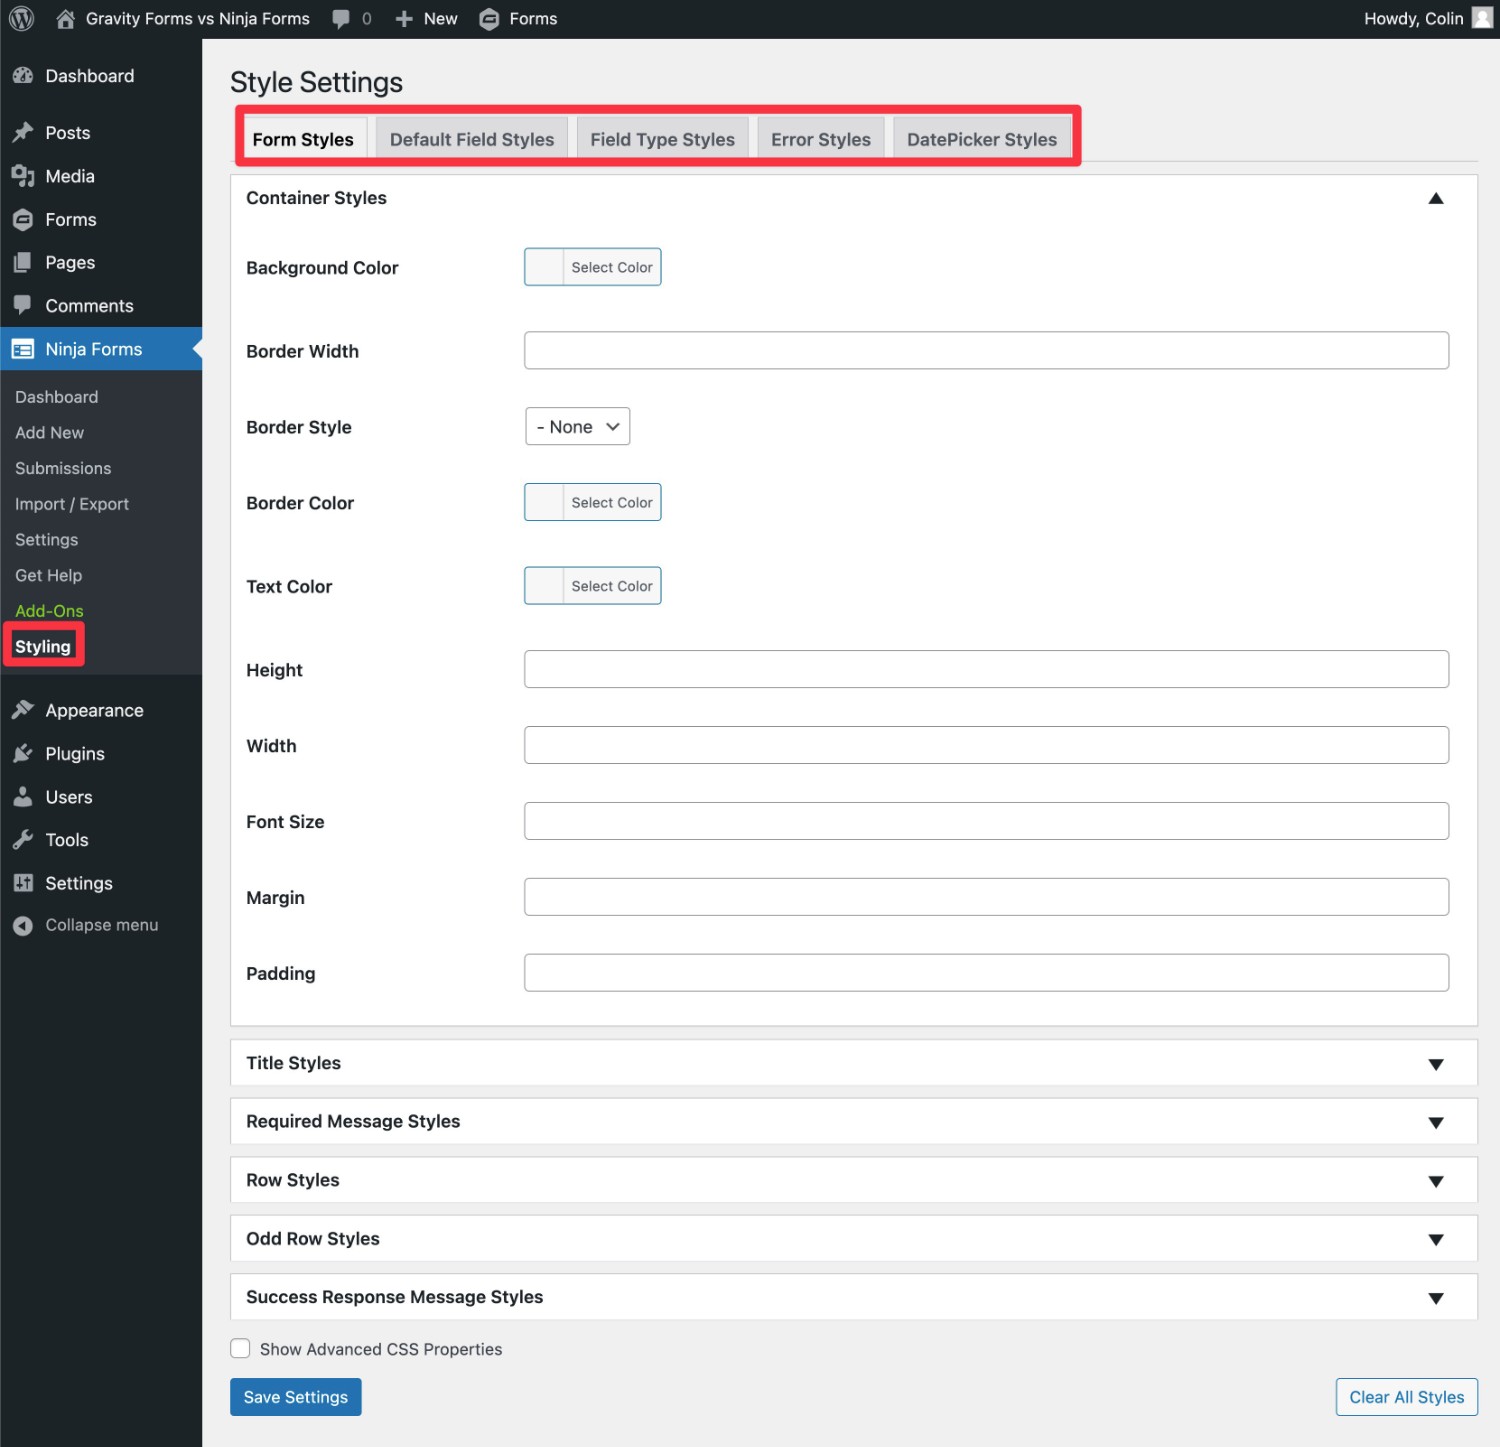Focus the Margin input field
Viewport: 1500px width, 1447px height.
(x=986, y=897)
